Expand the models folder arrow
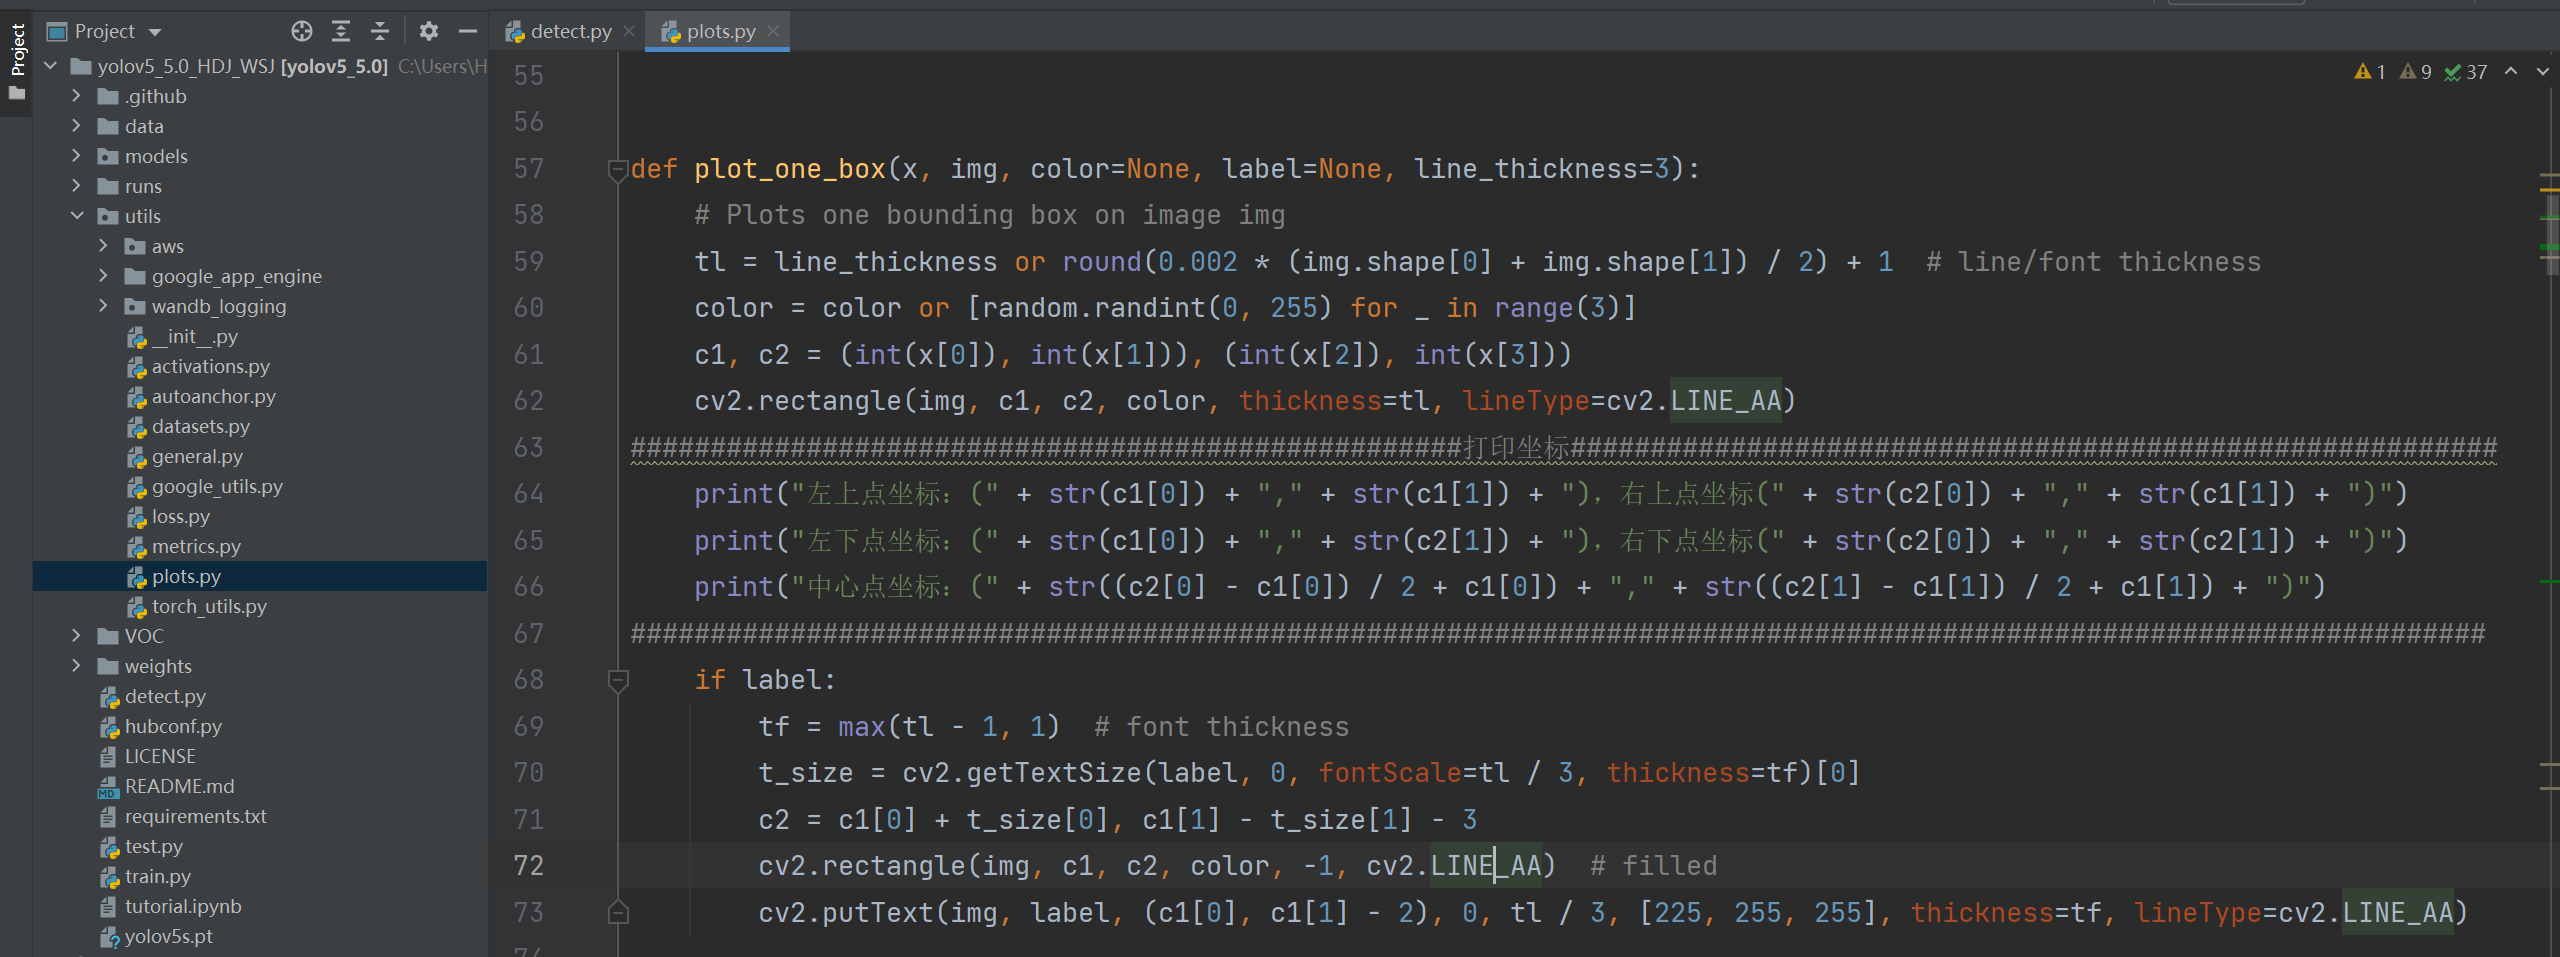The width and height of the screenshot is (2560, 957). tap(77, 156)
